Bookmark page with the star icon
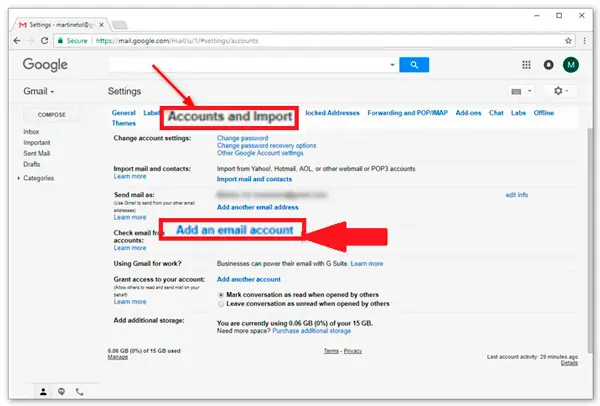 click(568, 41)
